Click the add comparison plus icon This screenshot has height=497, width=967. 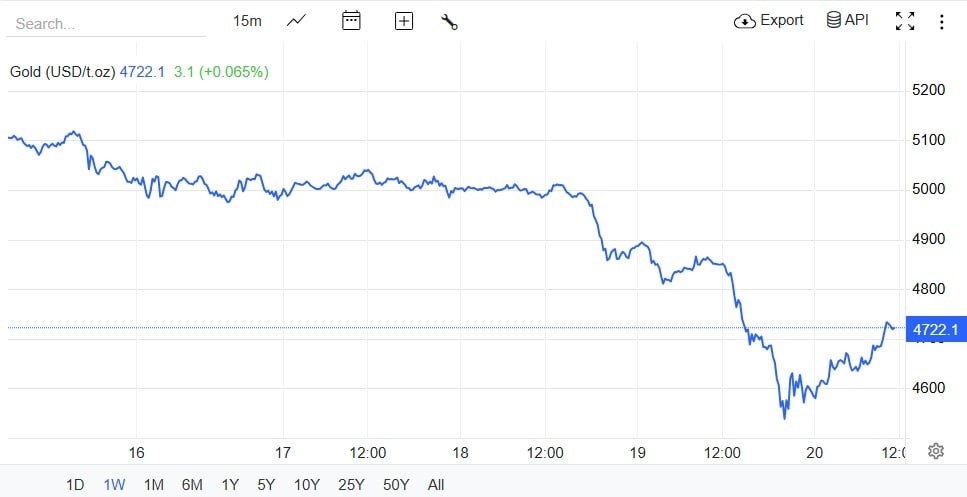pyautogui.click(x=404, y=21)
